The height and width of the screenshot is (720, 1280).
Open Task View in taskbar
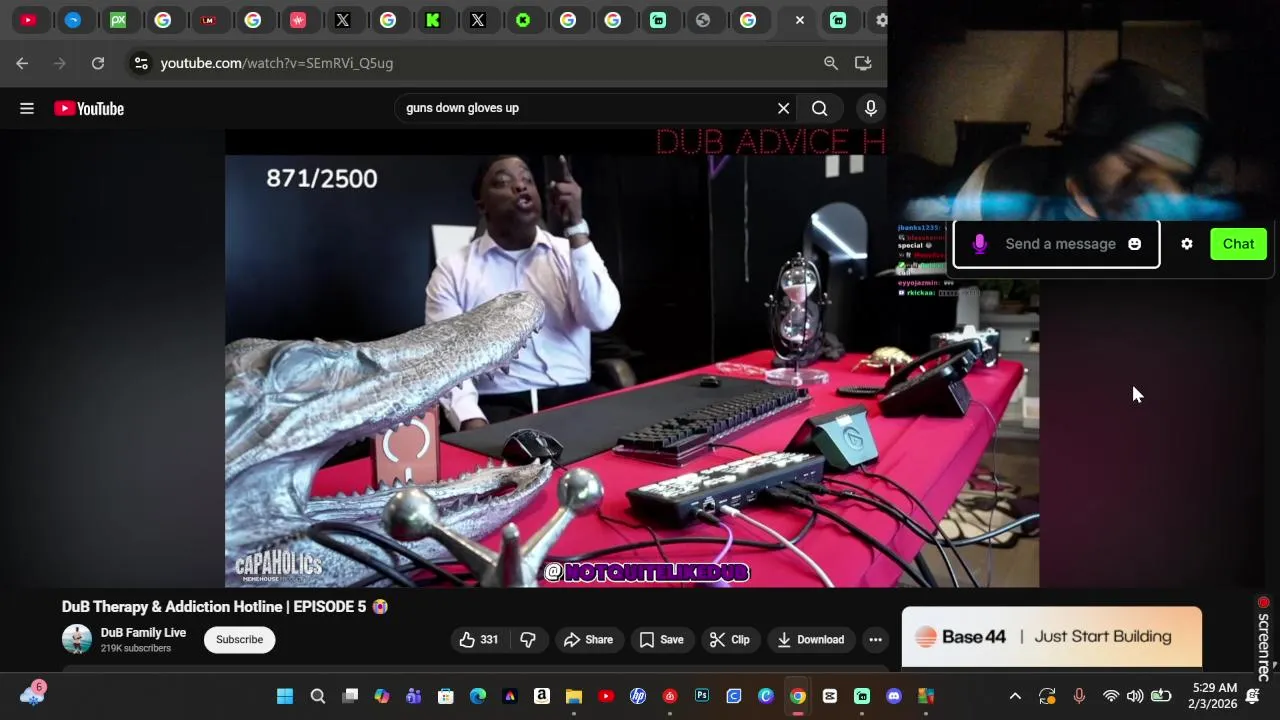point(349,696)
